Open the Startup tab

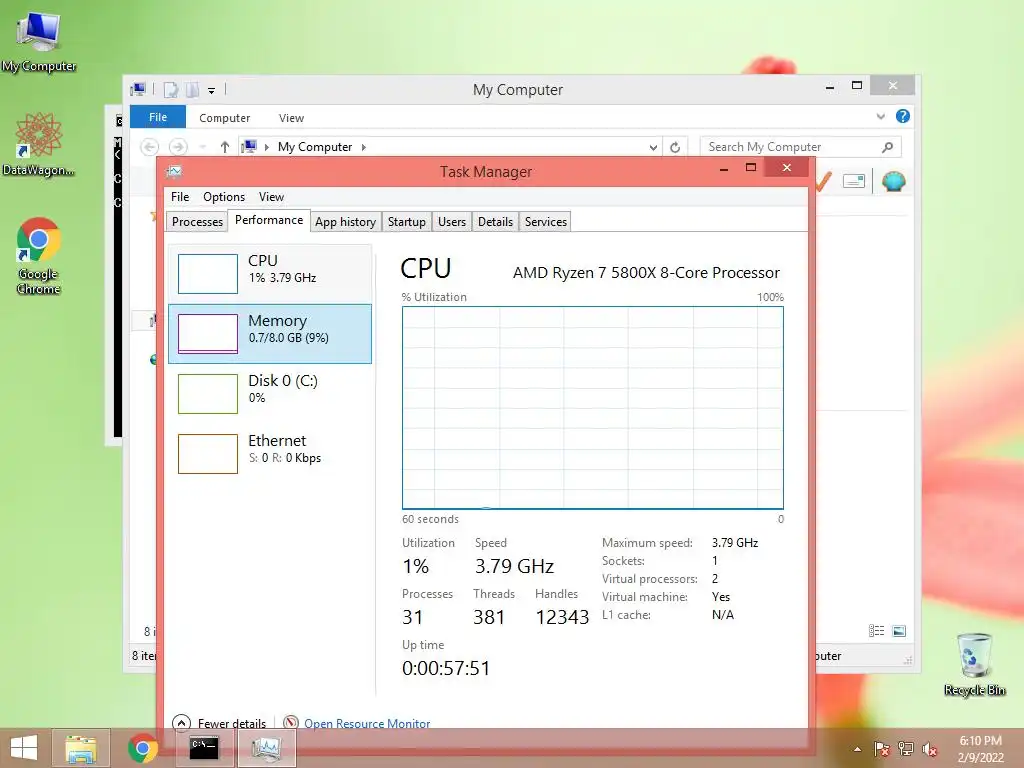(x=406, y=221)
